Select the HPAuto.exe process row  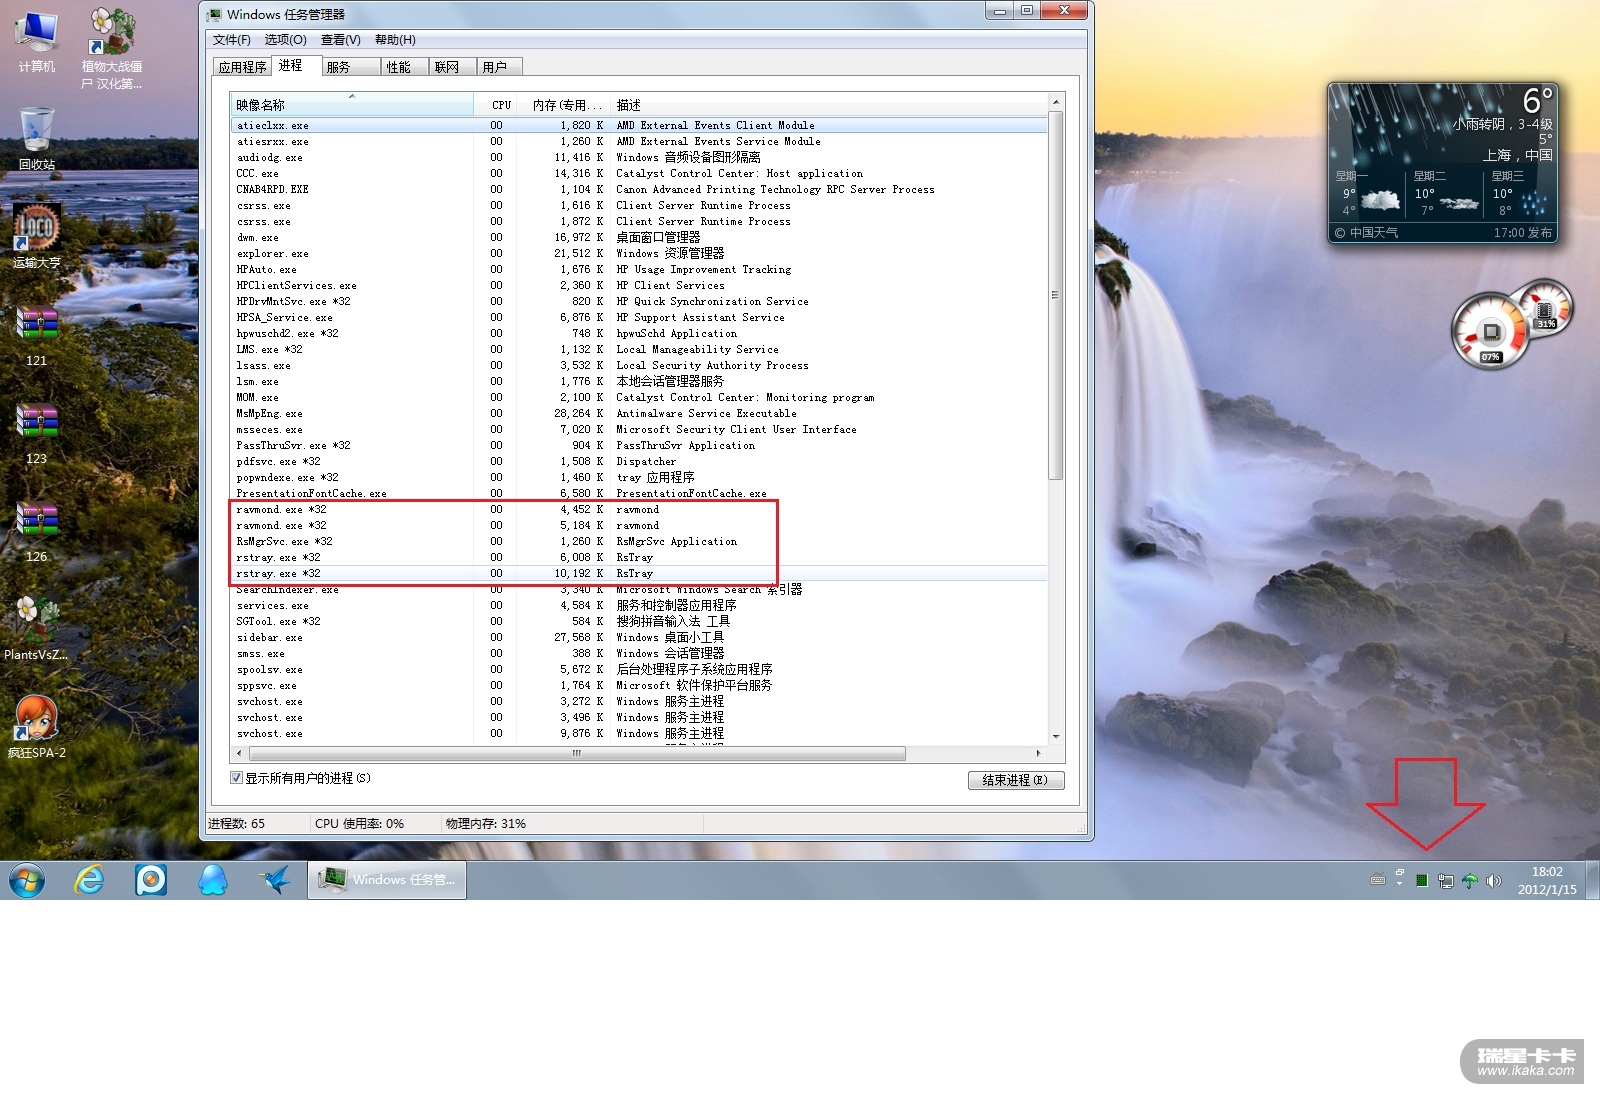point(639,270)
